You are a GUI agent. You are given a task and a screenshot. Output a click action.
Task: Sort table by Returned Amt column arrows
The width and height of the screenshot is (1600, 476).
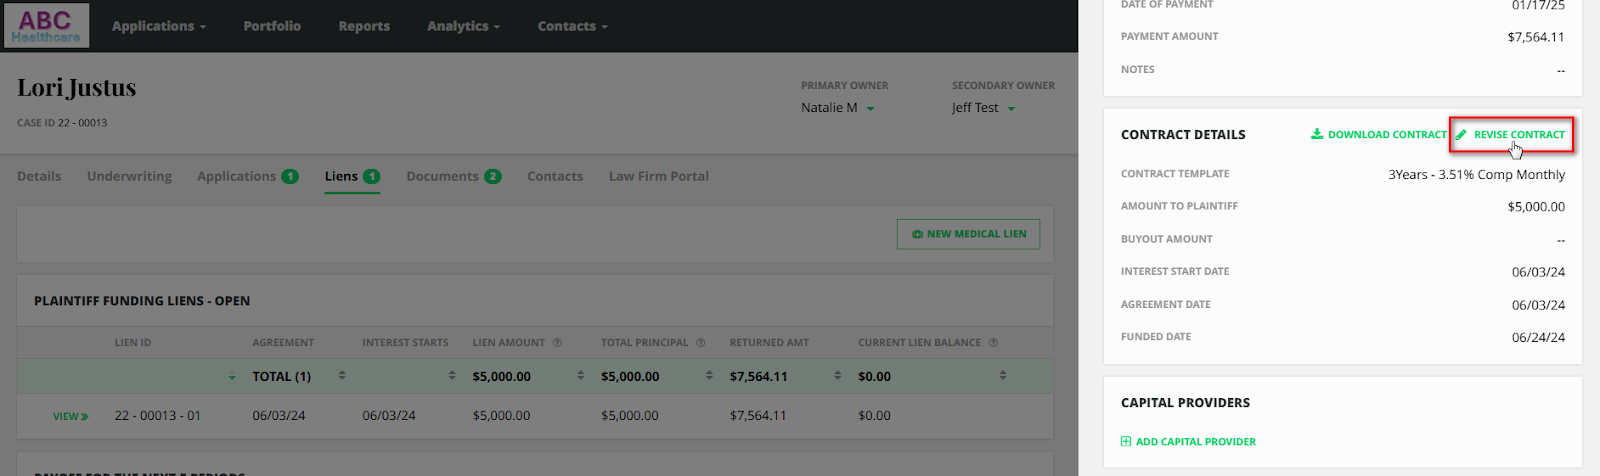[x=838, y=376]
